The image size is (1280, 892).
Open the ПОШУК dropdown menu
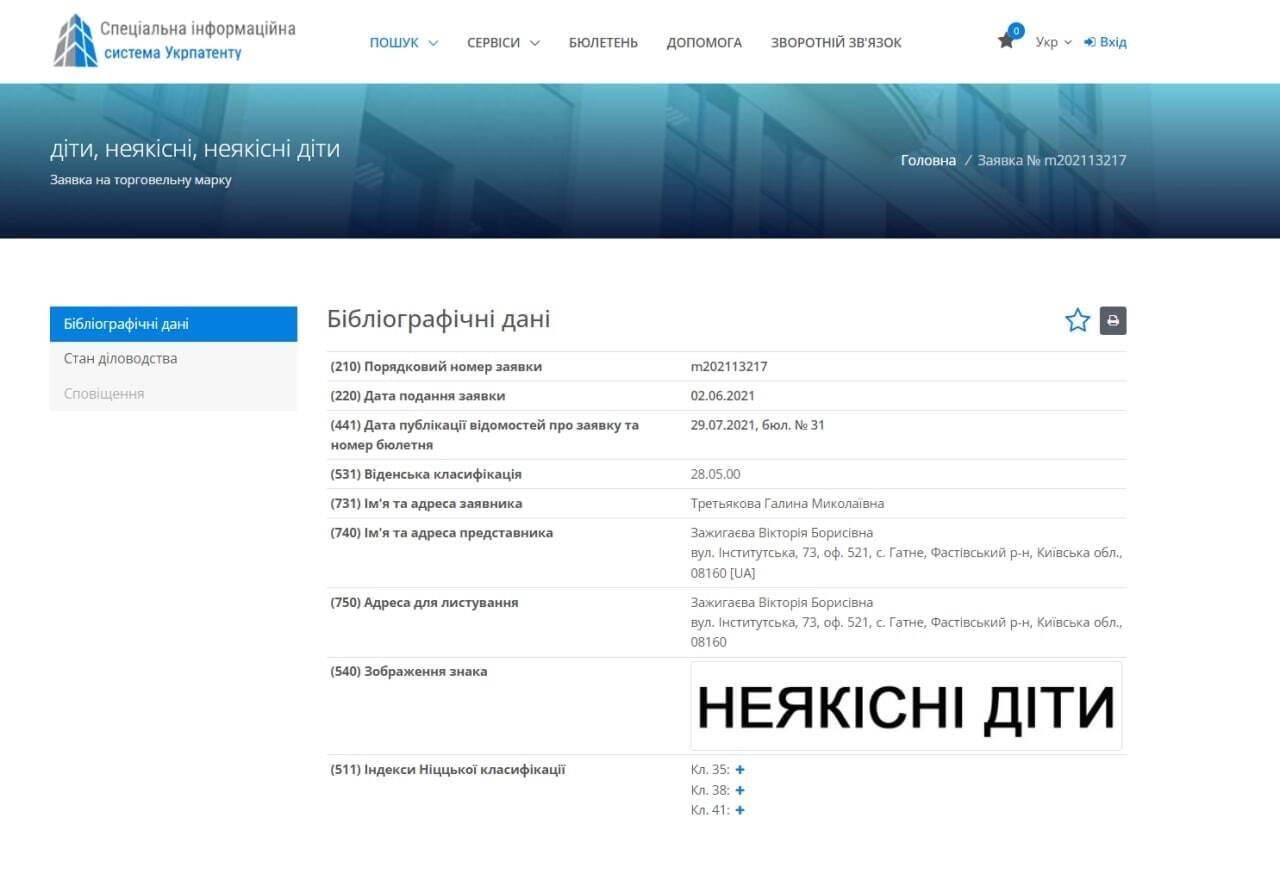point(403,42)
